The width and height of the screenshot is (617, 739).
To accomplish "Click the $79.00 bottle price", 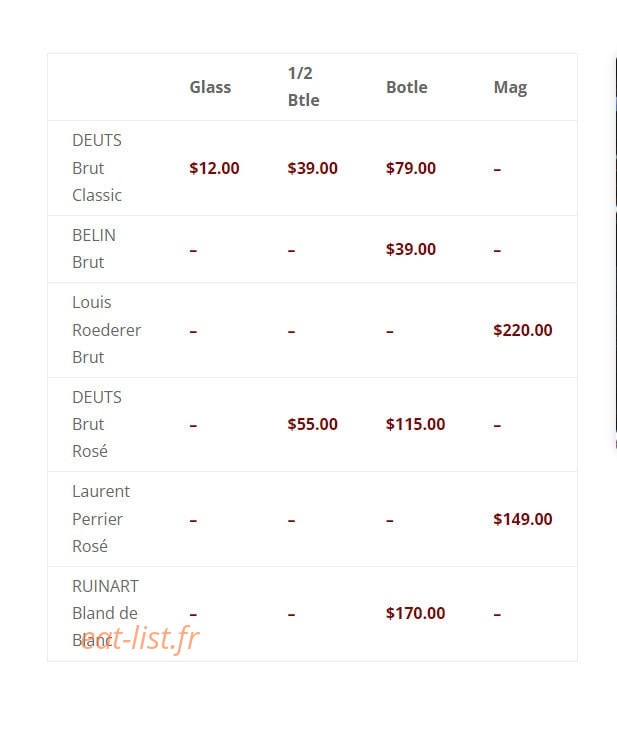I will (411, 168).
